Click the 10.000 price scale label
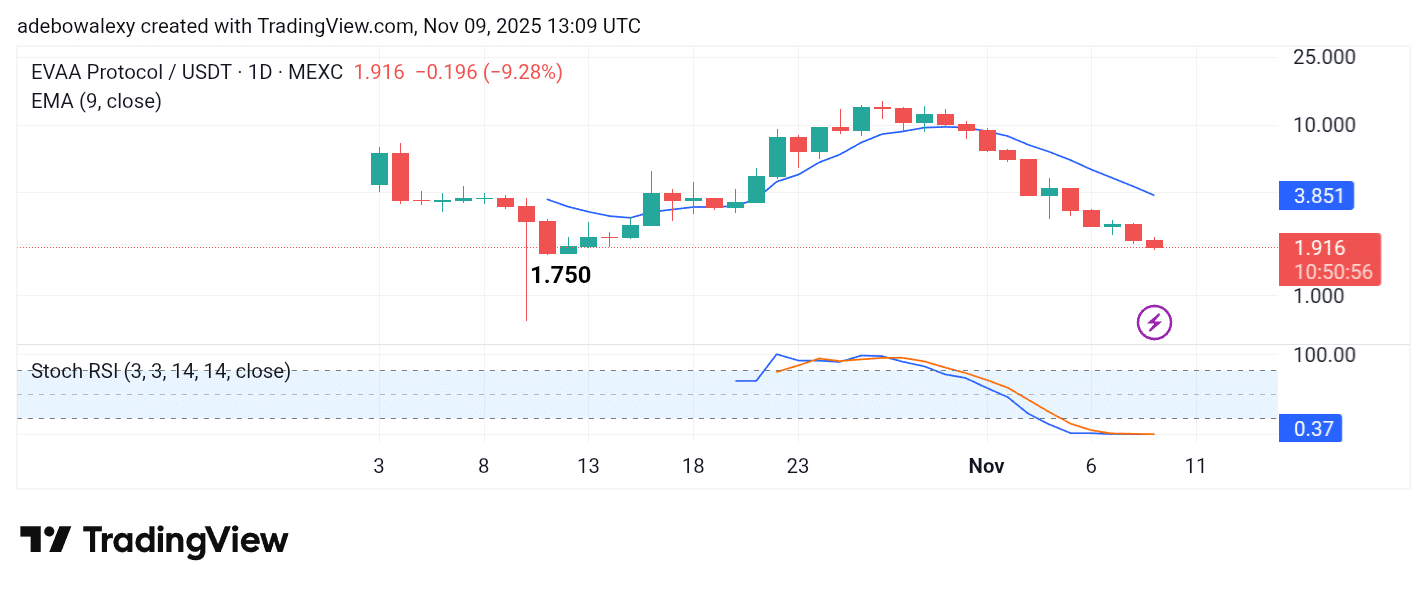Viewport: 1427px width, 591px height. (x=1322, y=125)
